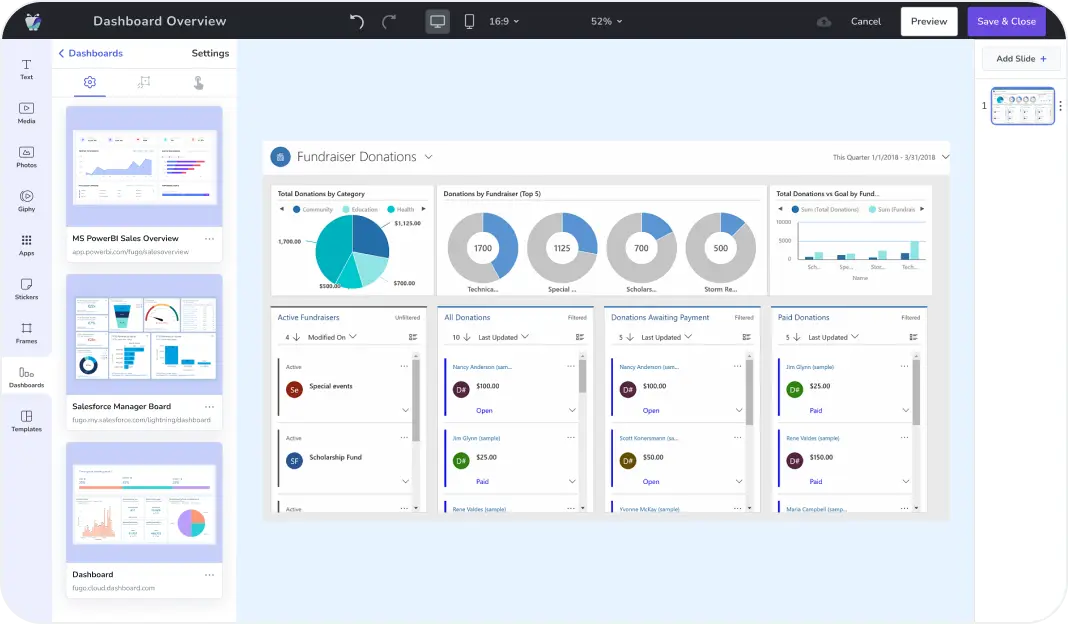Open the Giphy panel
Viewport: 1068px width, 624px height.
tap(27, 201)
